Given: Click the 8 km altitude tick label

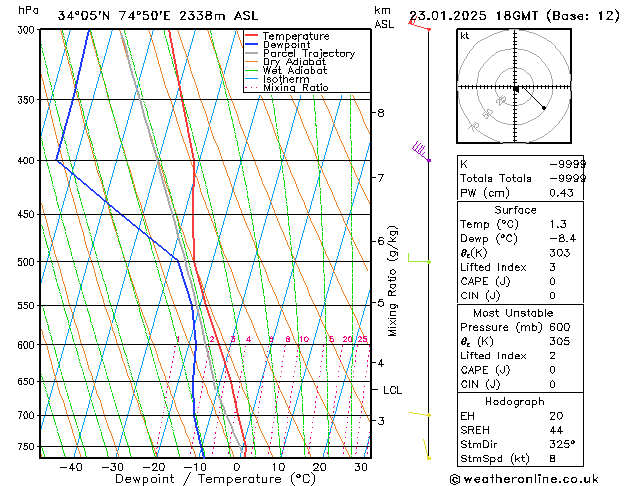Looking at the screenshot, I should [x=381, y=113].
